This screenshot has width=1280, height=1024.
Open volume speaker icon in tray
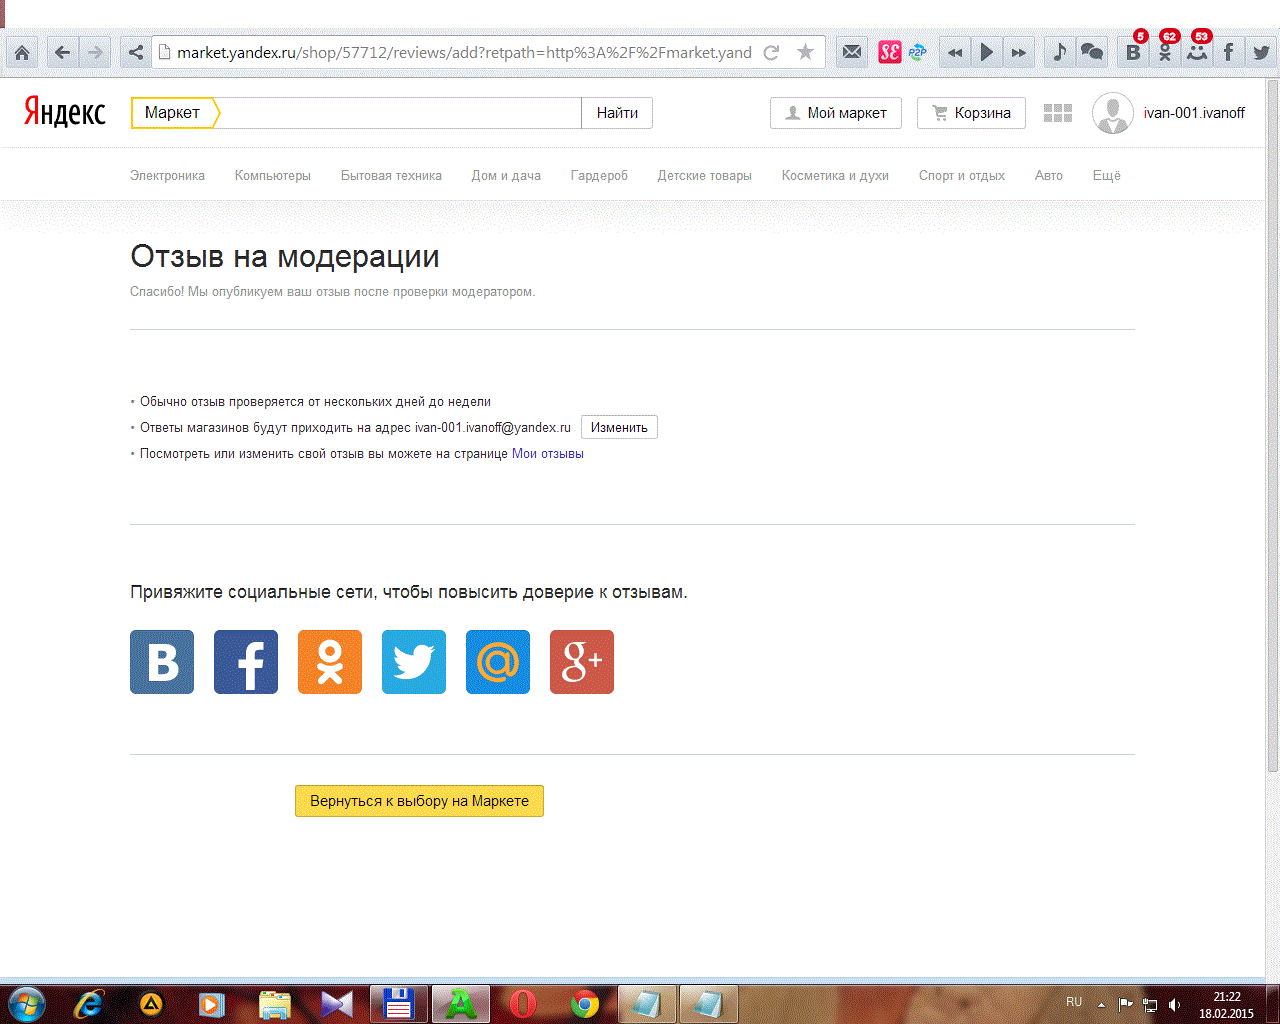tap(1175, 1004)
